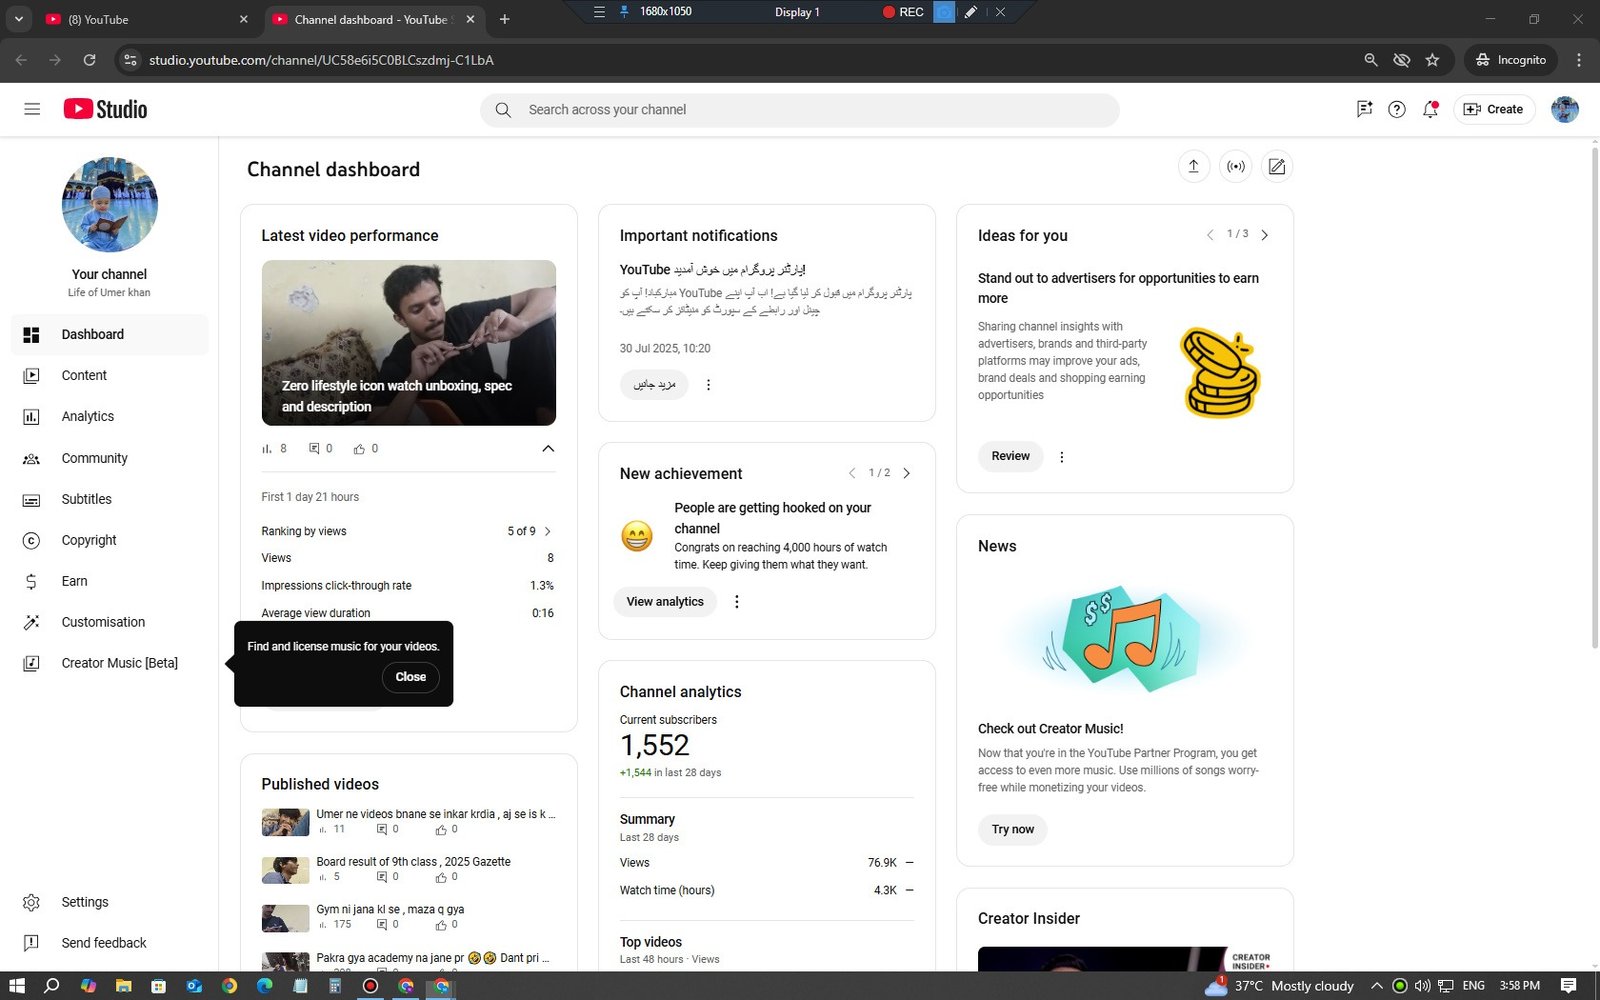Open the Windows Start menu
Image resolution: width=1600 pixels, height=1000 pixels.
pyautogui.click(x=17, y=986)
